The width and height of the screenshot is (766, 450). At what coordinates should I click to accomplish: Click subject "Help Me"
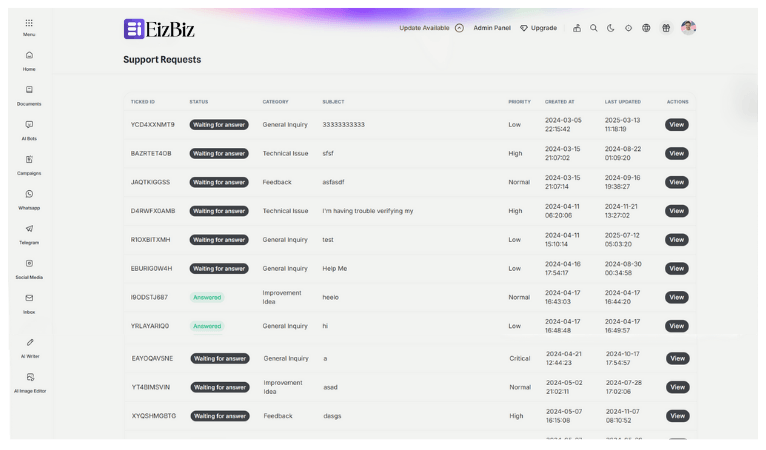(x=335, y=269)
